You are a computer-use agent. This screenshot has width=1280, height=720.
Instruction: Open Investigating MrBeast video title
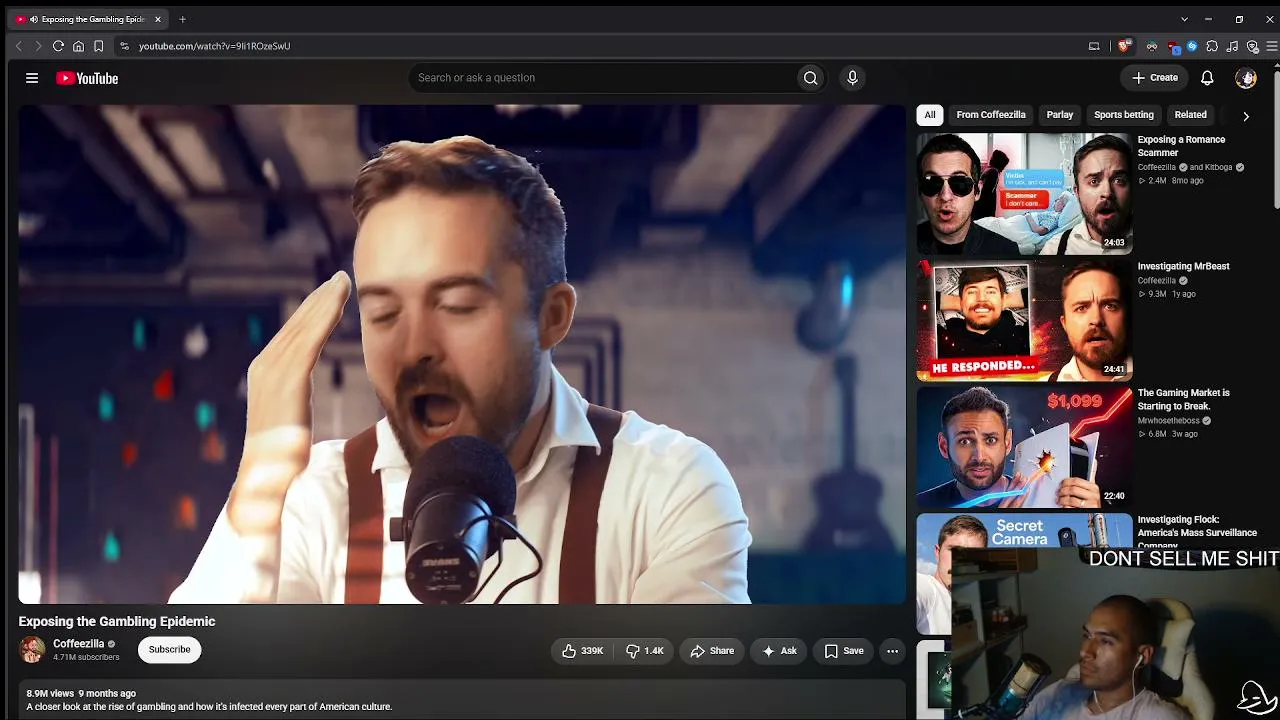(x=1183, y=267)
